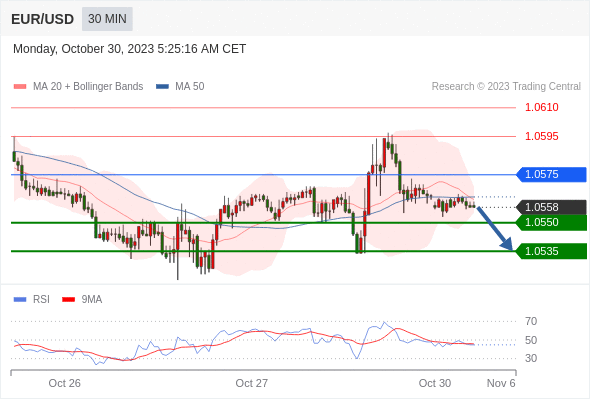This screenshot has height=400, width=590.
Task: Click the red 9MA legend swatch
Action: [68, 300]
